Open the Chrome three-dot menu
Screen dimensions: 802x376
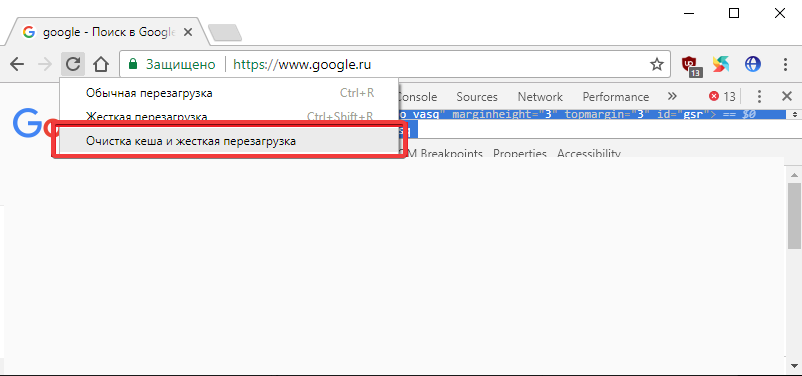(x=786, y=64)
